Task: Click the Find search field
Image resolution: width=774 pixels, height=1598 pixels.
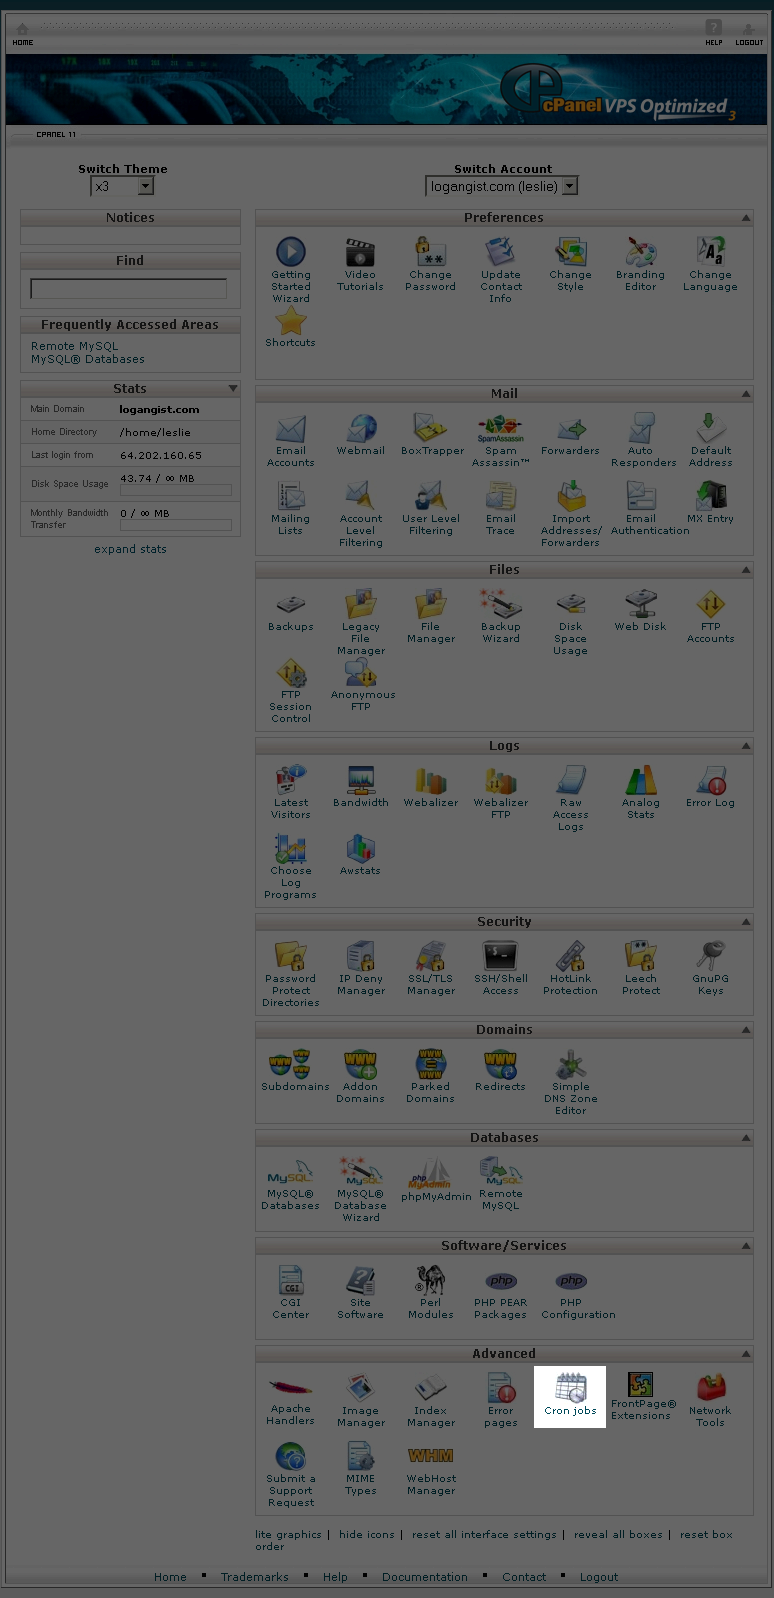Action: [129, 289]
